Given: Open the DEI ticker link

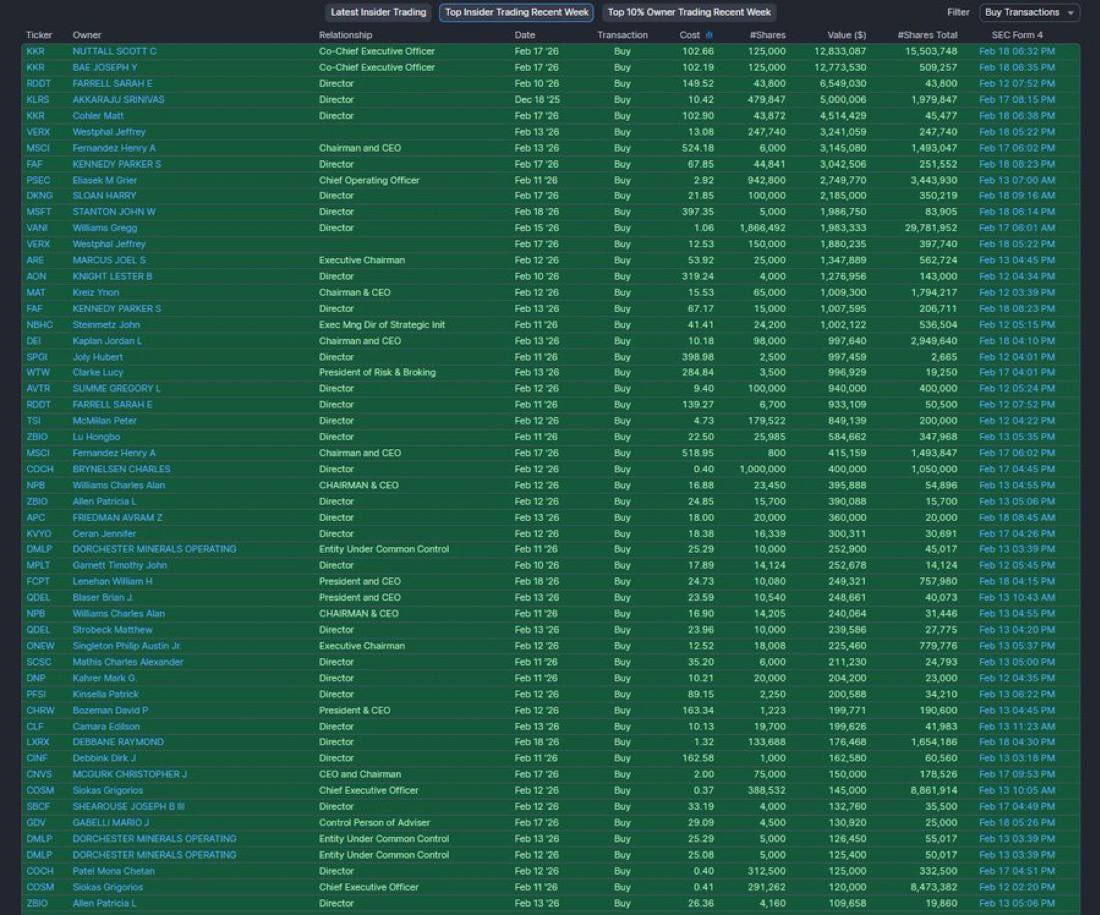Looking at the screenshot, I should [34, 341].
